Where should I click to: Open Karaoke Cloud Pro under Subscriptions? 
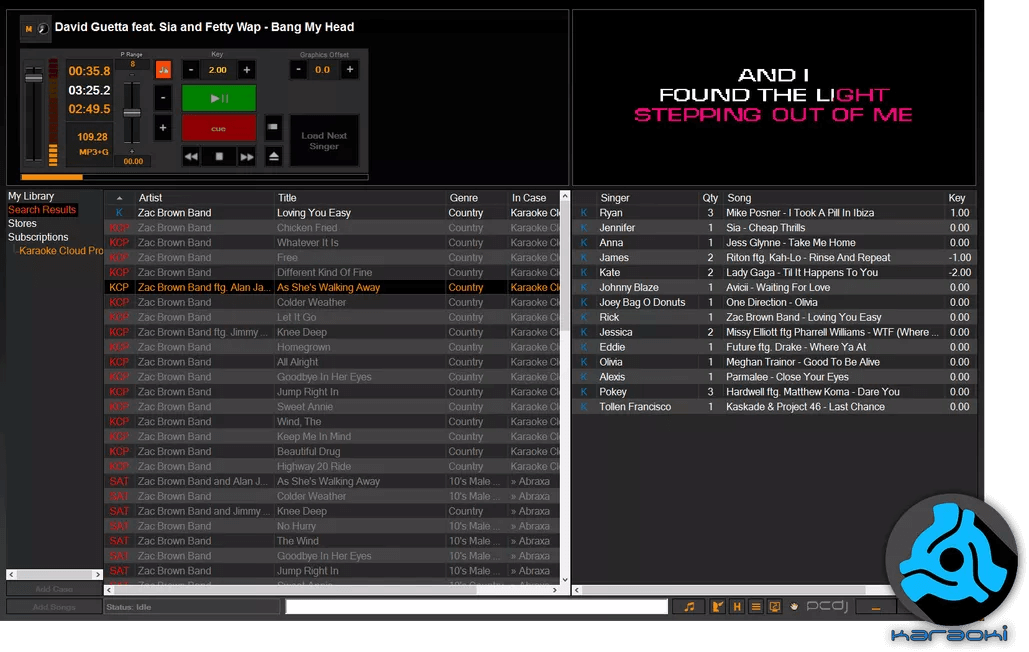click(x=60, y=251)
